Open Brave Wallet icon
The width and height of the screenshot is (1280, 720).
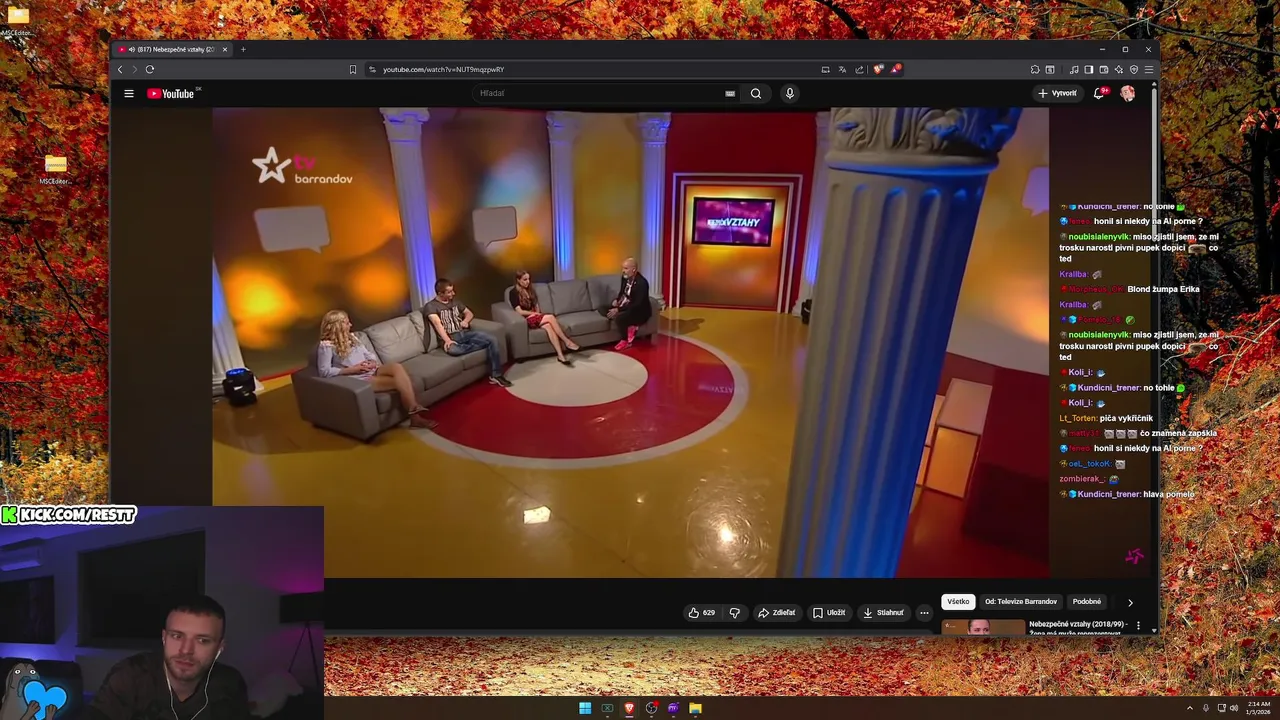coord(1104,69)
